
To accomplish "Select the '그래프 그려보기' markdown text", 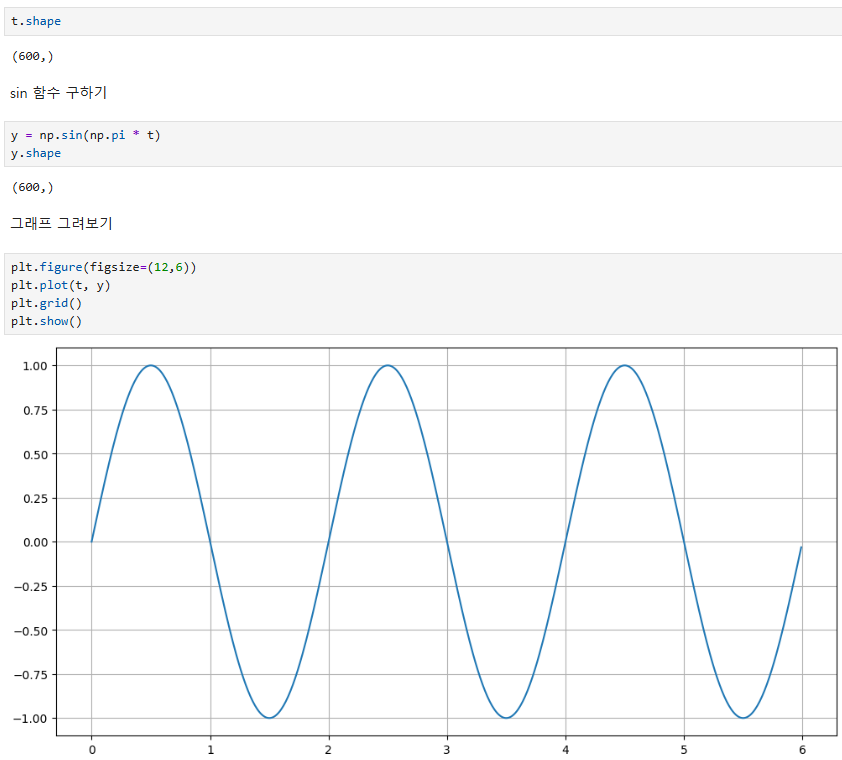I will 61,223.
